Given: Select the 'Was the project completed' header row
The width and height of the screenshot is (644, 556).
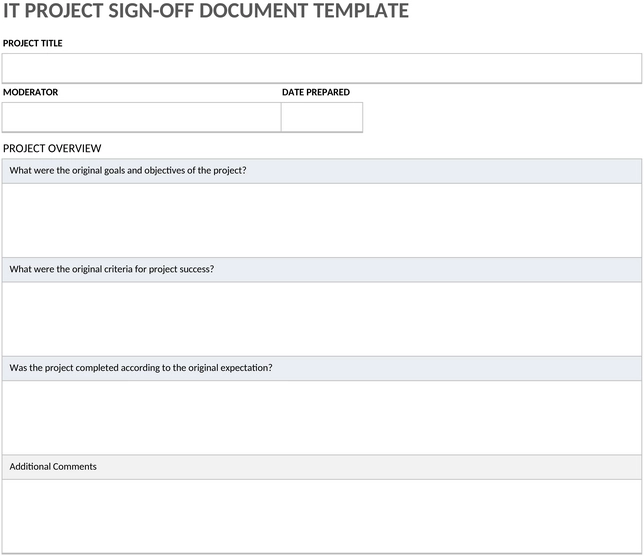Looking at the screenshot, I should [x=322, y=368].
